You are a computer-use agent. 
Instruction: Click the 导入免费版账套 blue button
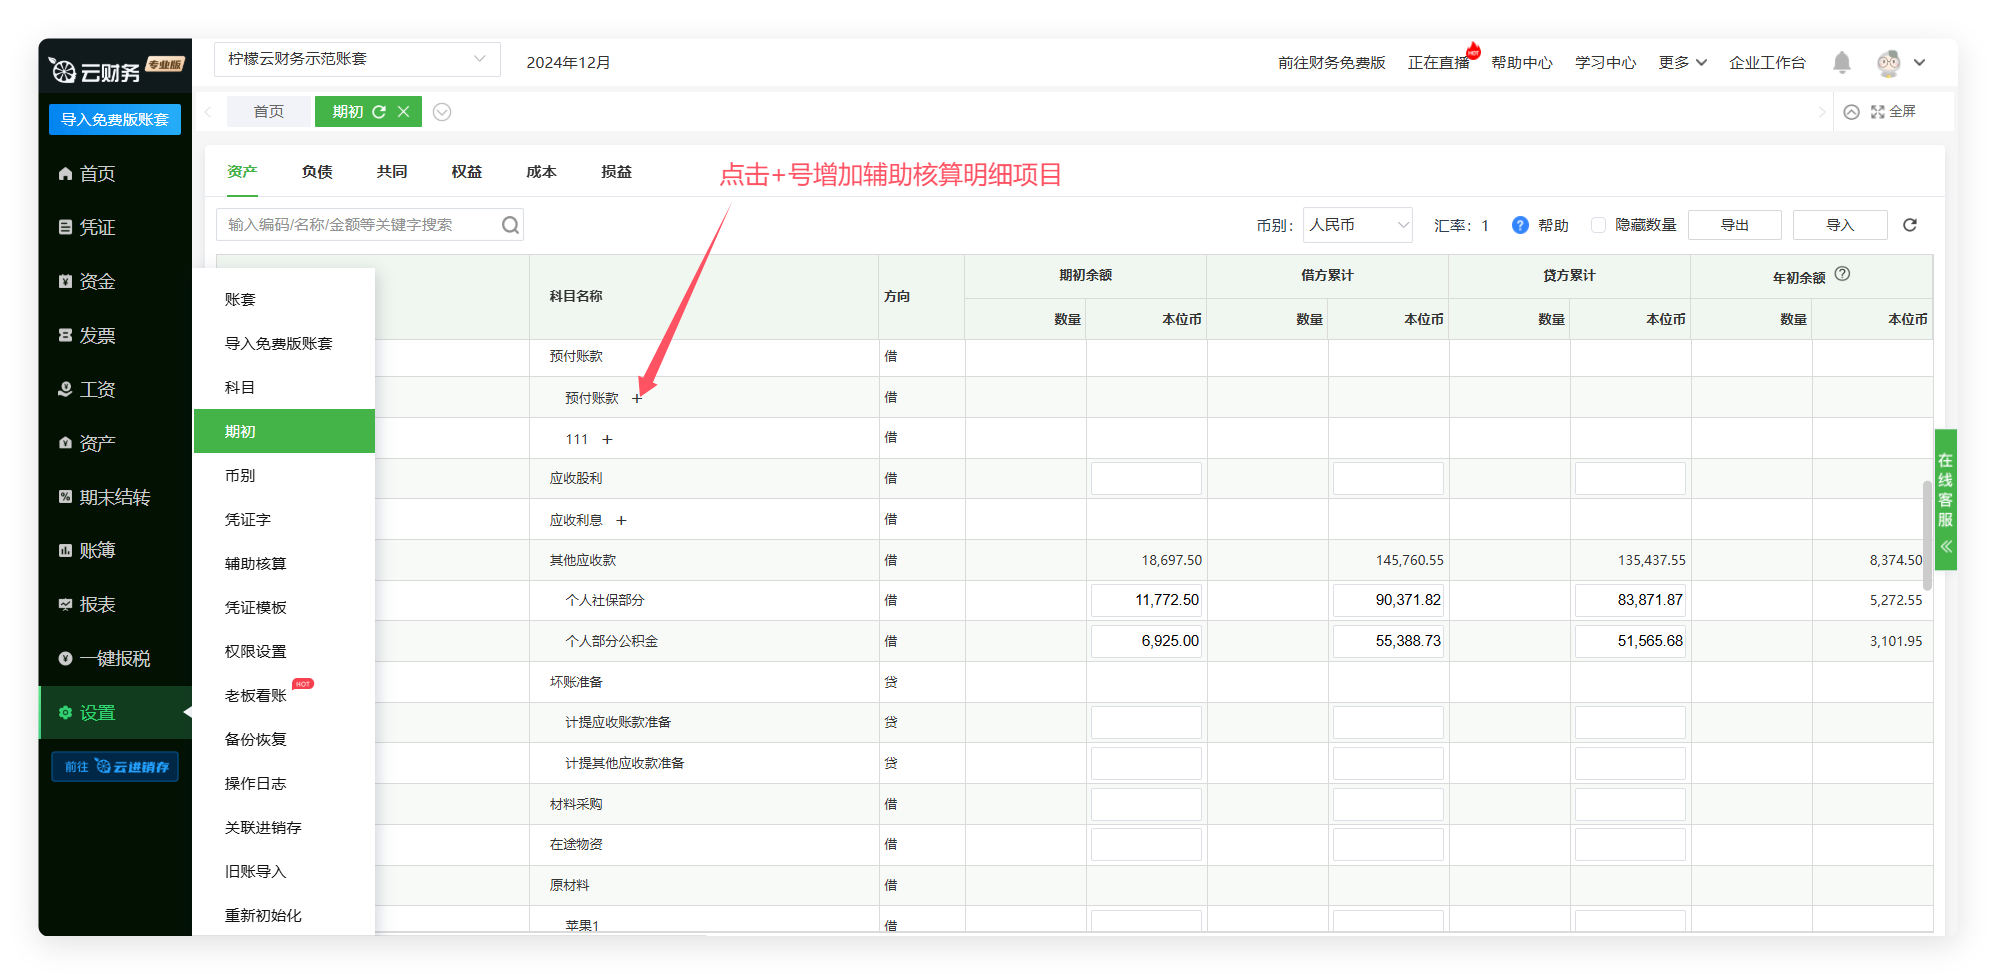pos(115,120)
